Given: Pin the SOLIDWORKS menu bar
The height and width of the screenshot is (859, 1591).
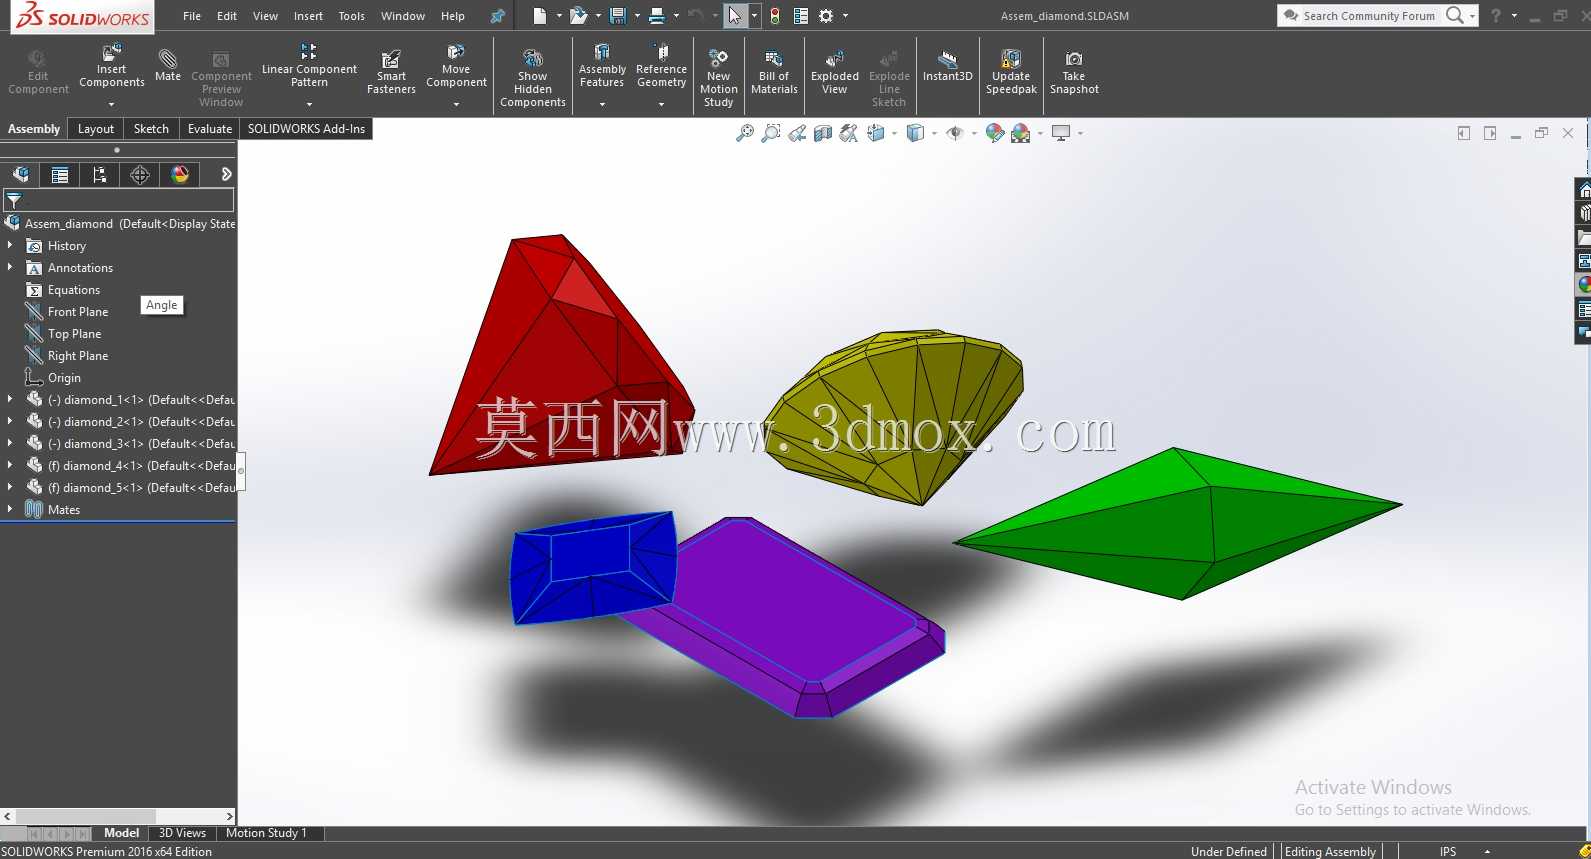Looking at the screenshot, I should tap(497, 16).
